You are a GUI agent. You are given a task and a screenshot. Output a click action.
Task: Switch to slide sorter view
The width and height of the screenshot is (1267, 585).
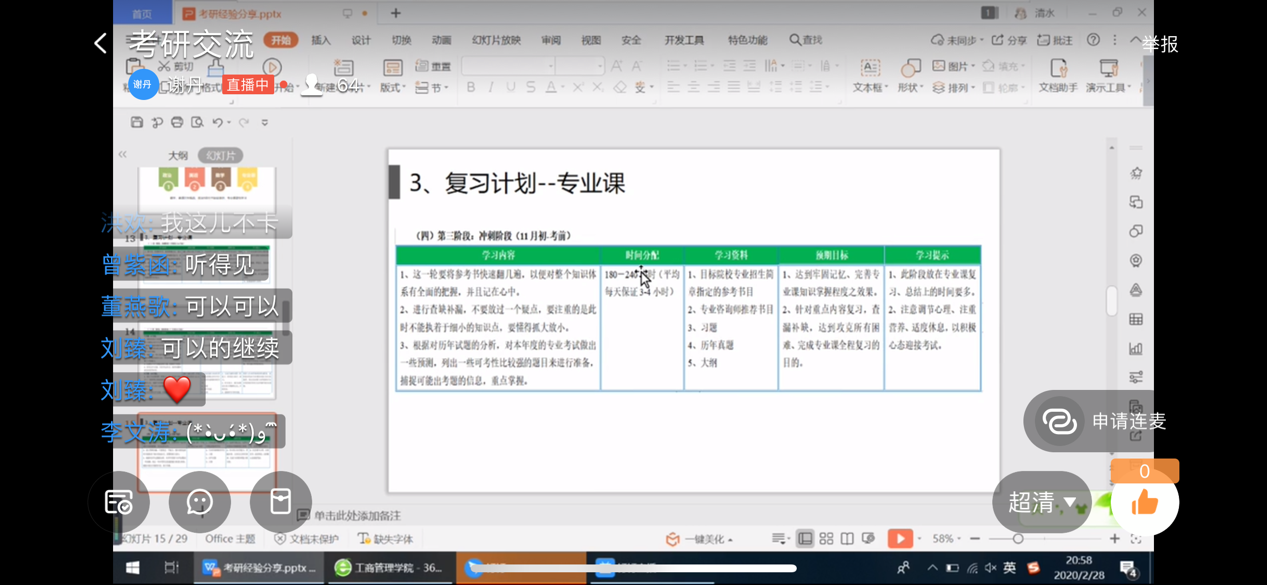(x=826, y=539)
